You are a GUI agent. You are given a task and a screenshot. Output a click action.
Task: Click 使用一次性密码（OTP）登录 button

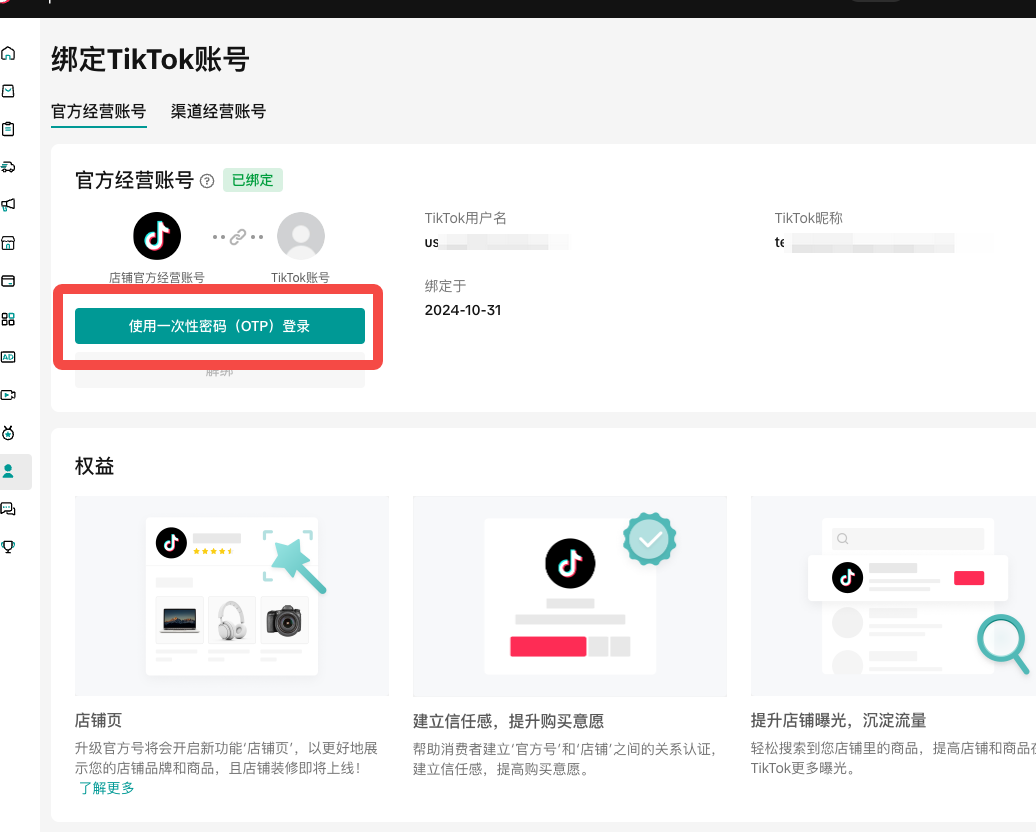point(220,326)
